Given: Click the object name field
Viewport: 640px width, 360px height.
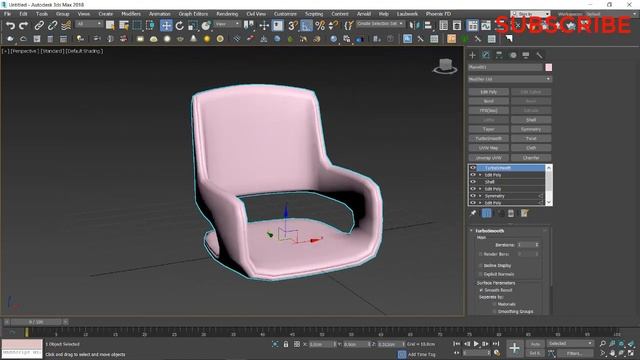Looking at the screenshot, I should point(505,67).
